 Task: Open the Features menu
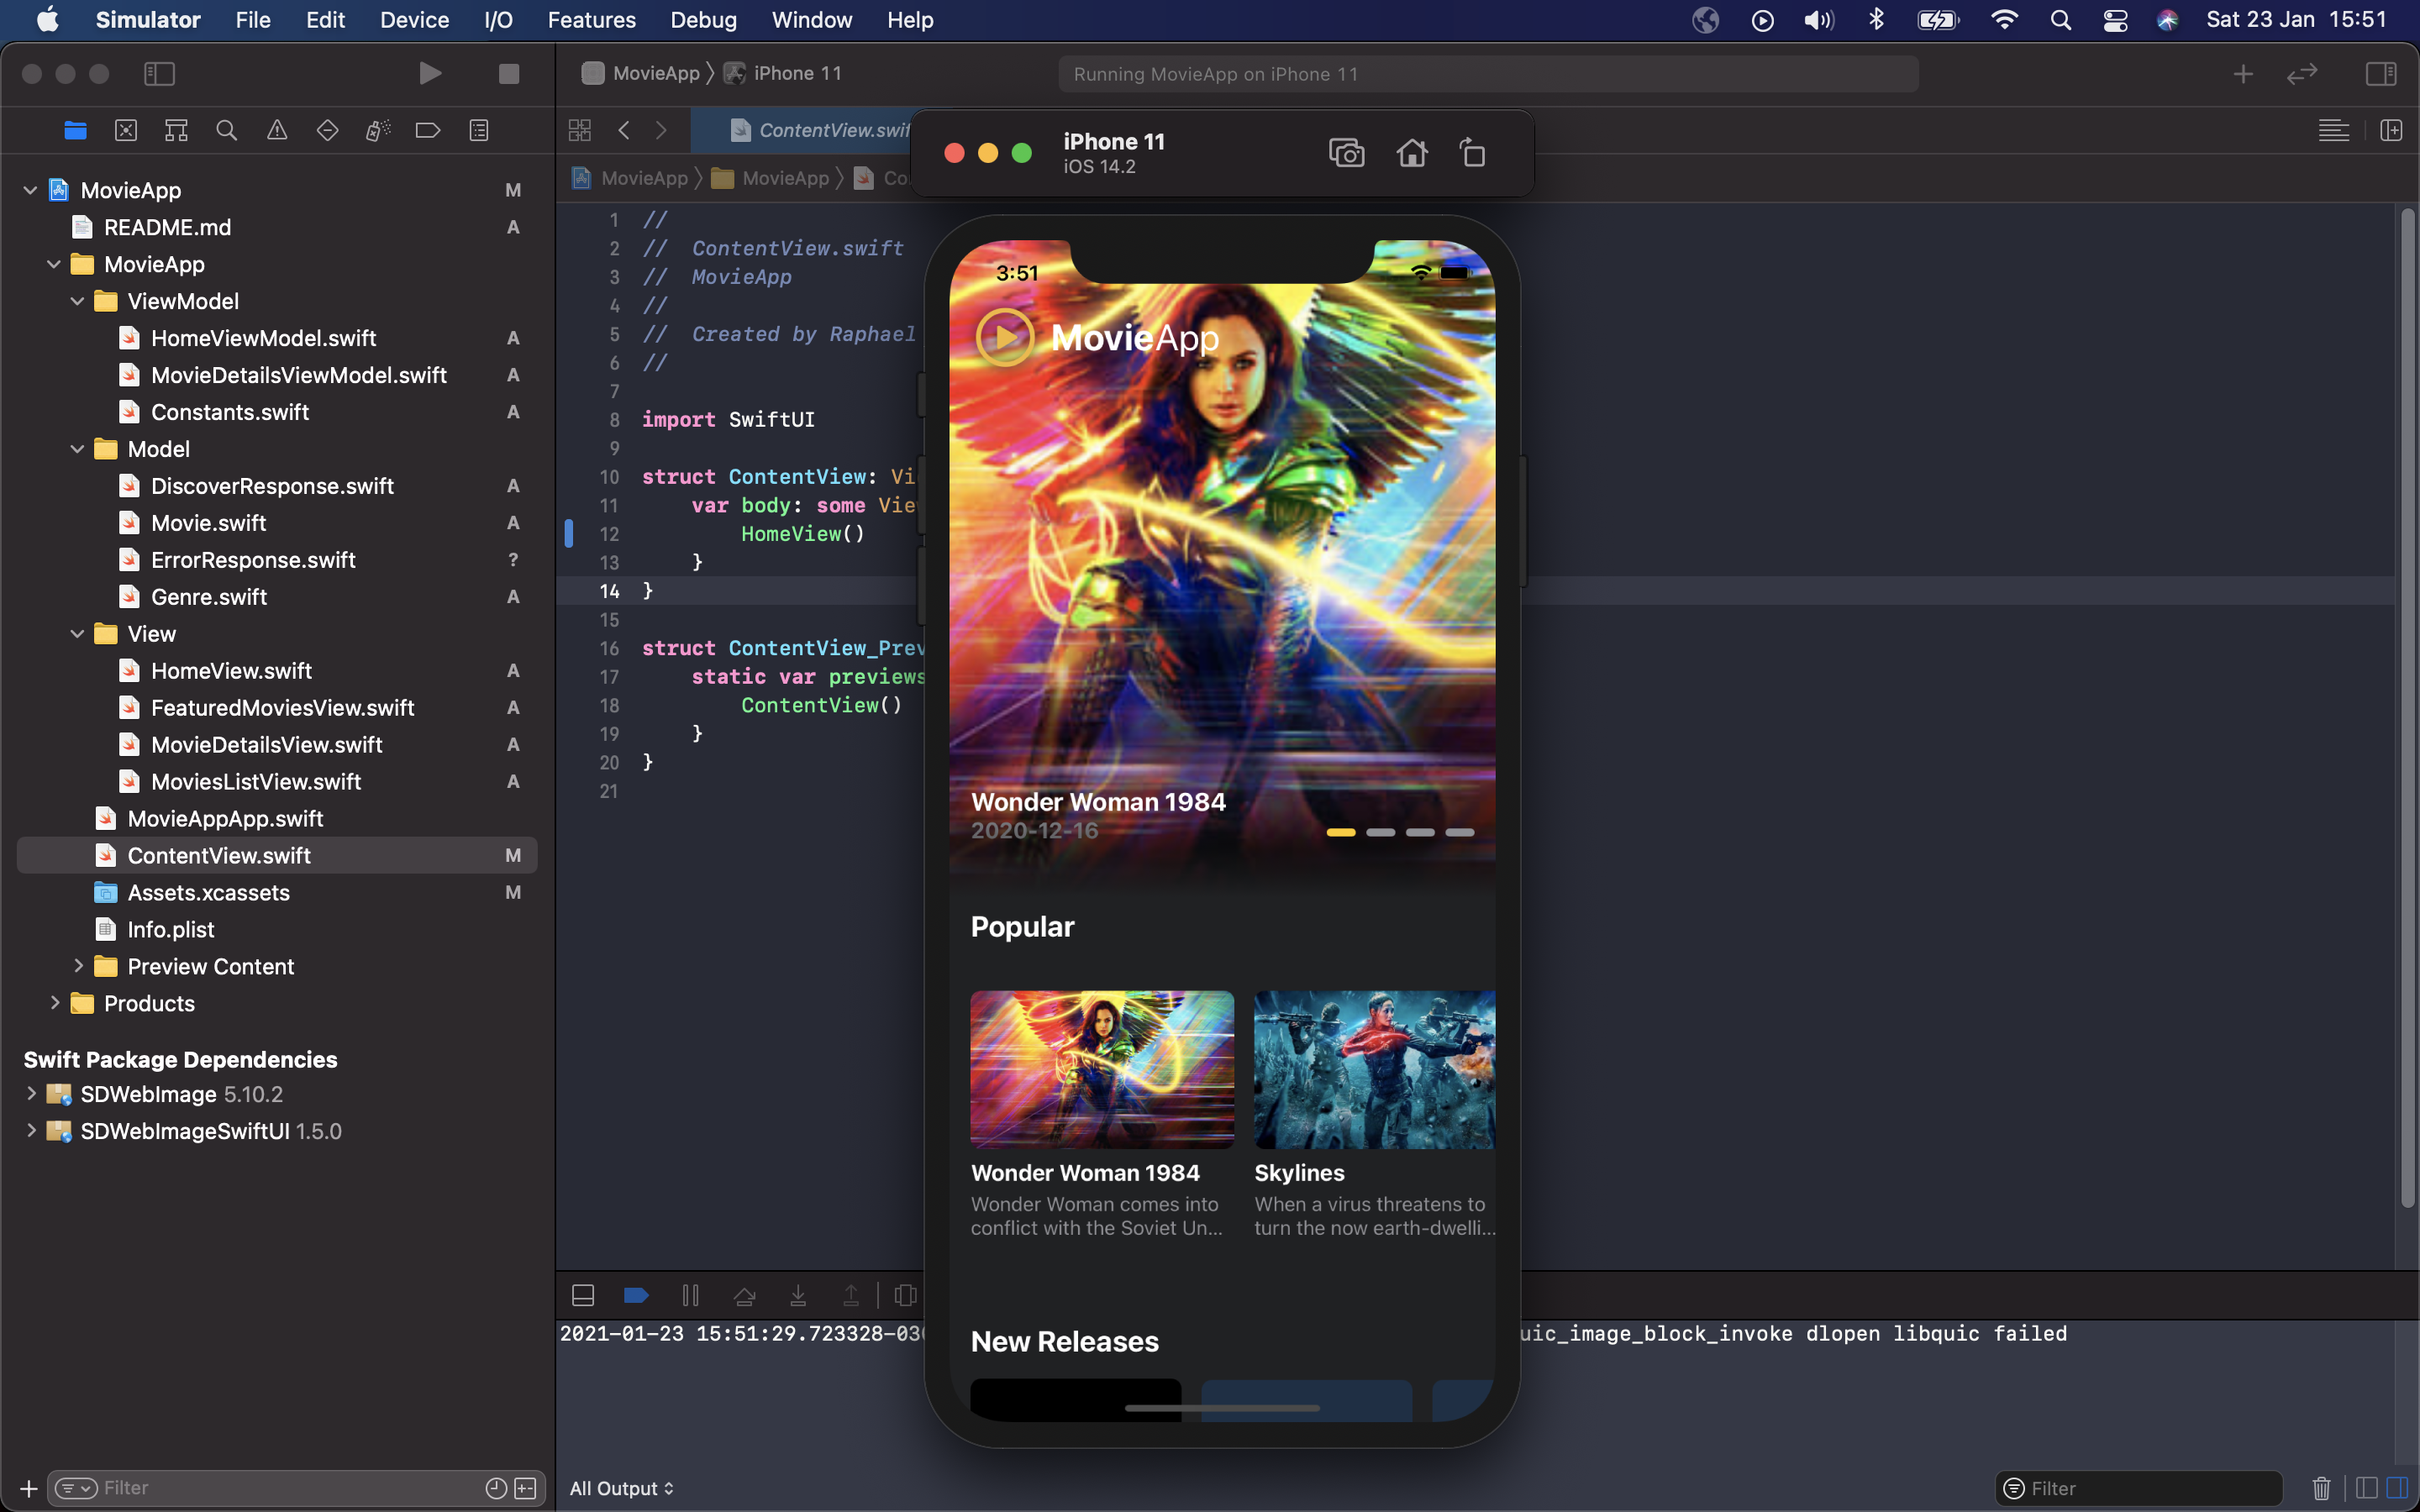(x=591, y=20)
